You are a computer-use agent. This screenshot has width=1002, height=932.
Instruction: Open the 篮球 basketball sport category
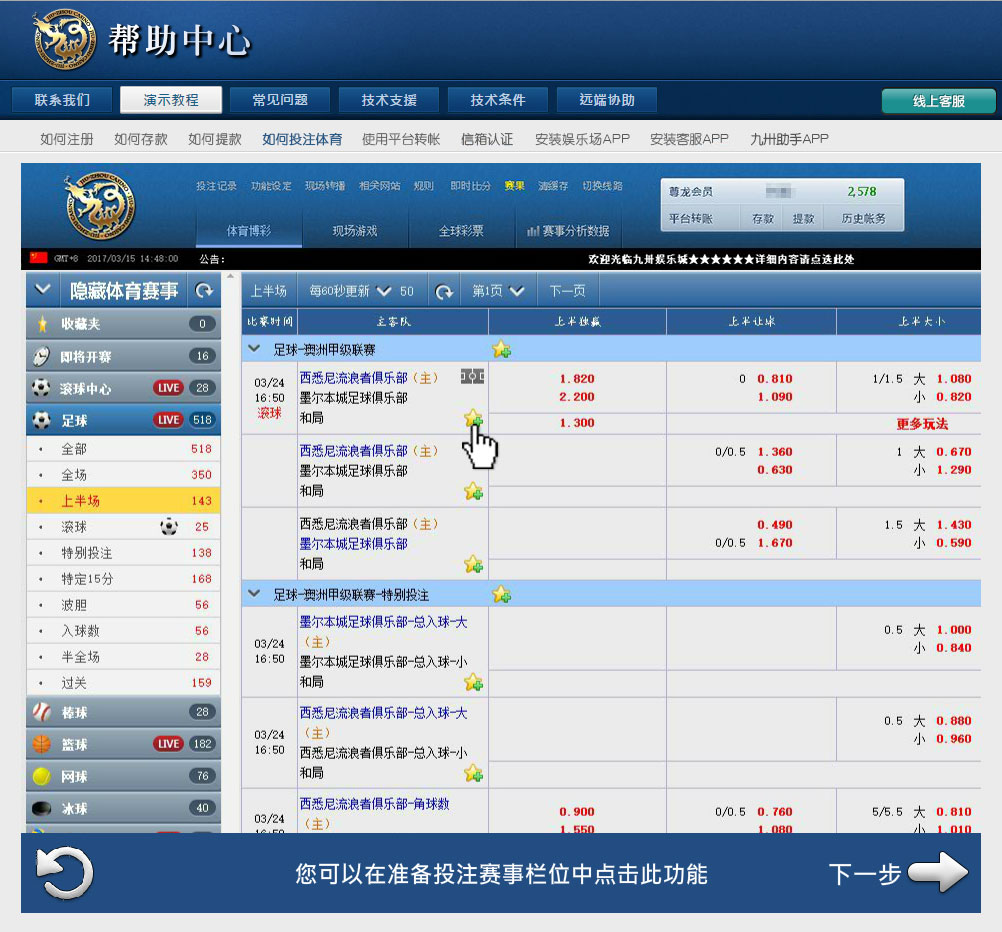coord(75,744)
